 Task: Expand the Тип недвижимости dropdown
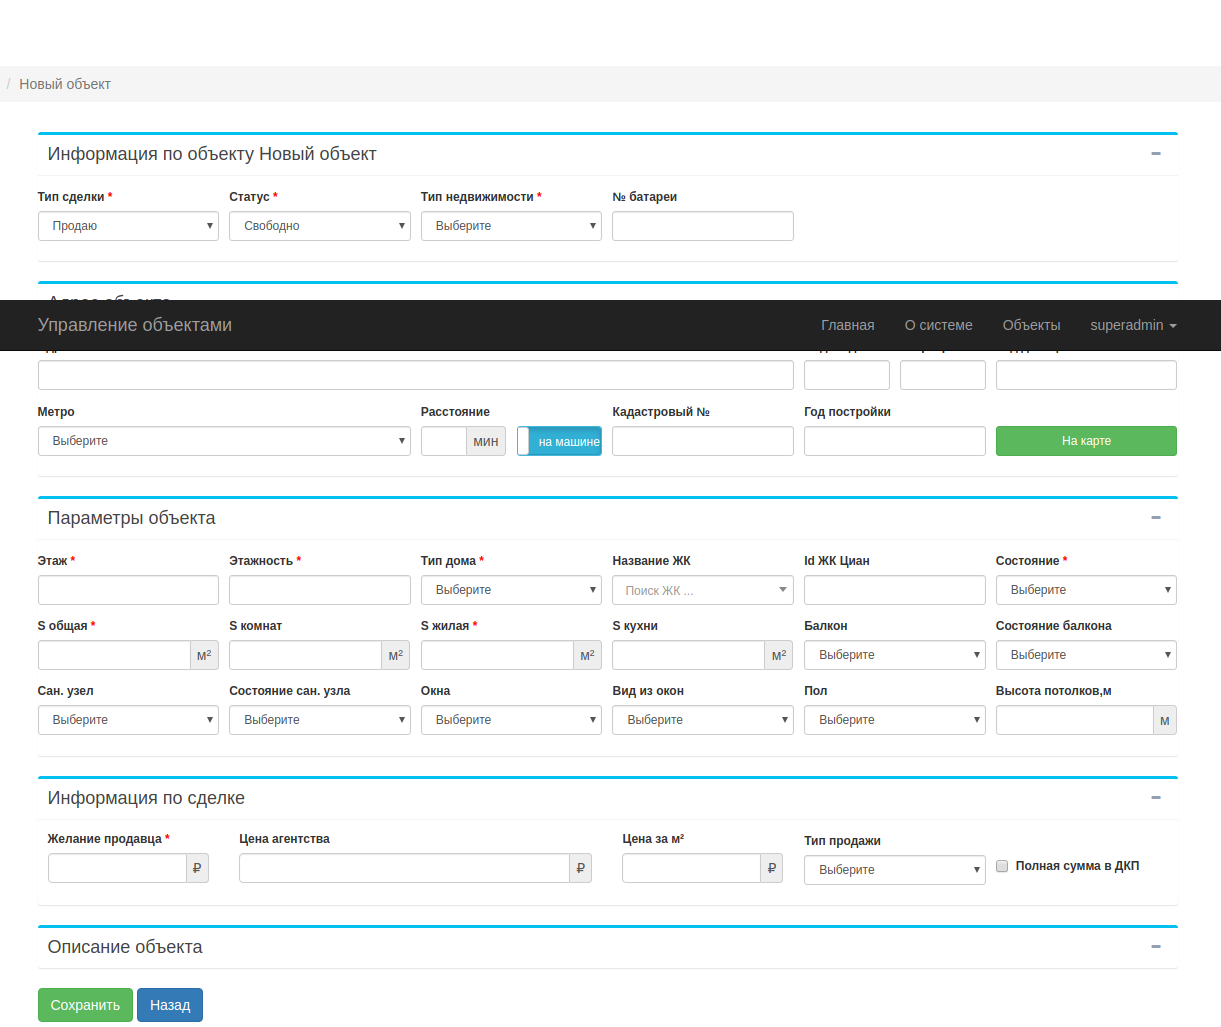click(x=510, y=226)
